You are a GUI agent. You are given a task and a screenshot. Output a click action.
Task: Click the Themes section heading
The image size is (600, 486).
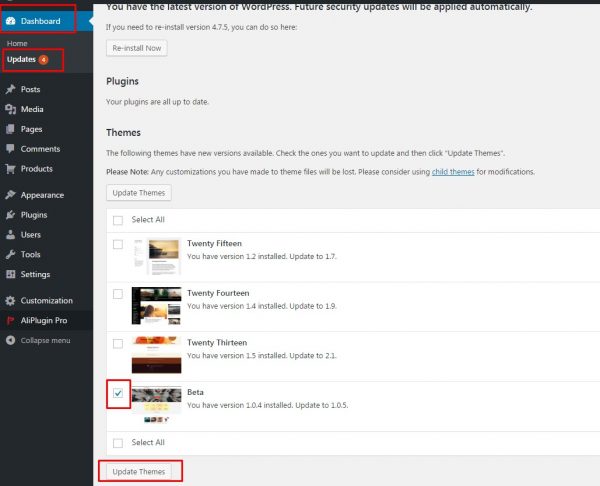(x=123, y=133)
